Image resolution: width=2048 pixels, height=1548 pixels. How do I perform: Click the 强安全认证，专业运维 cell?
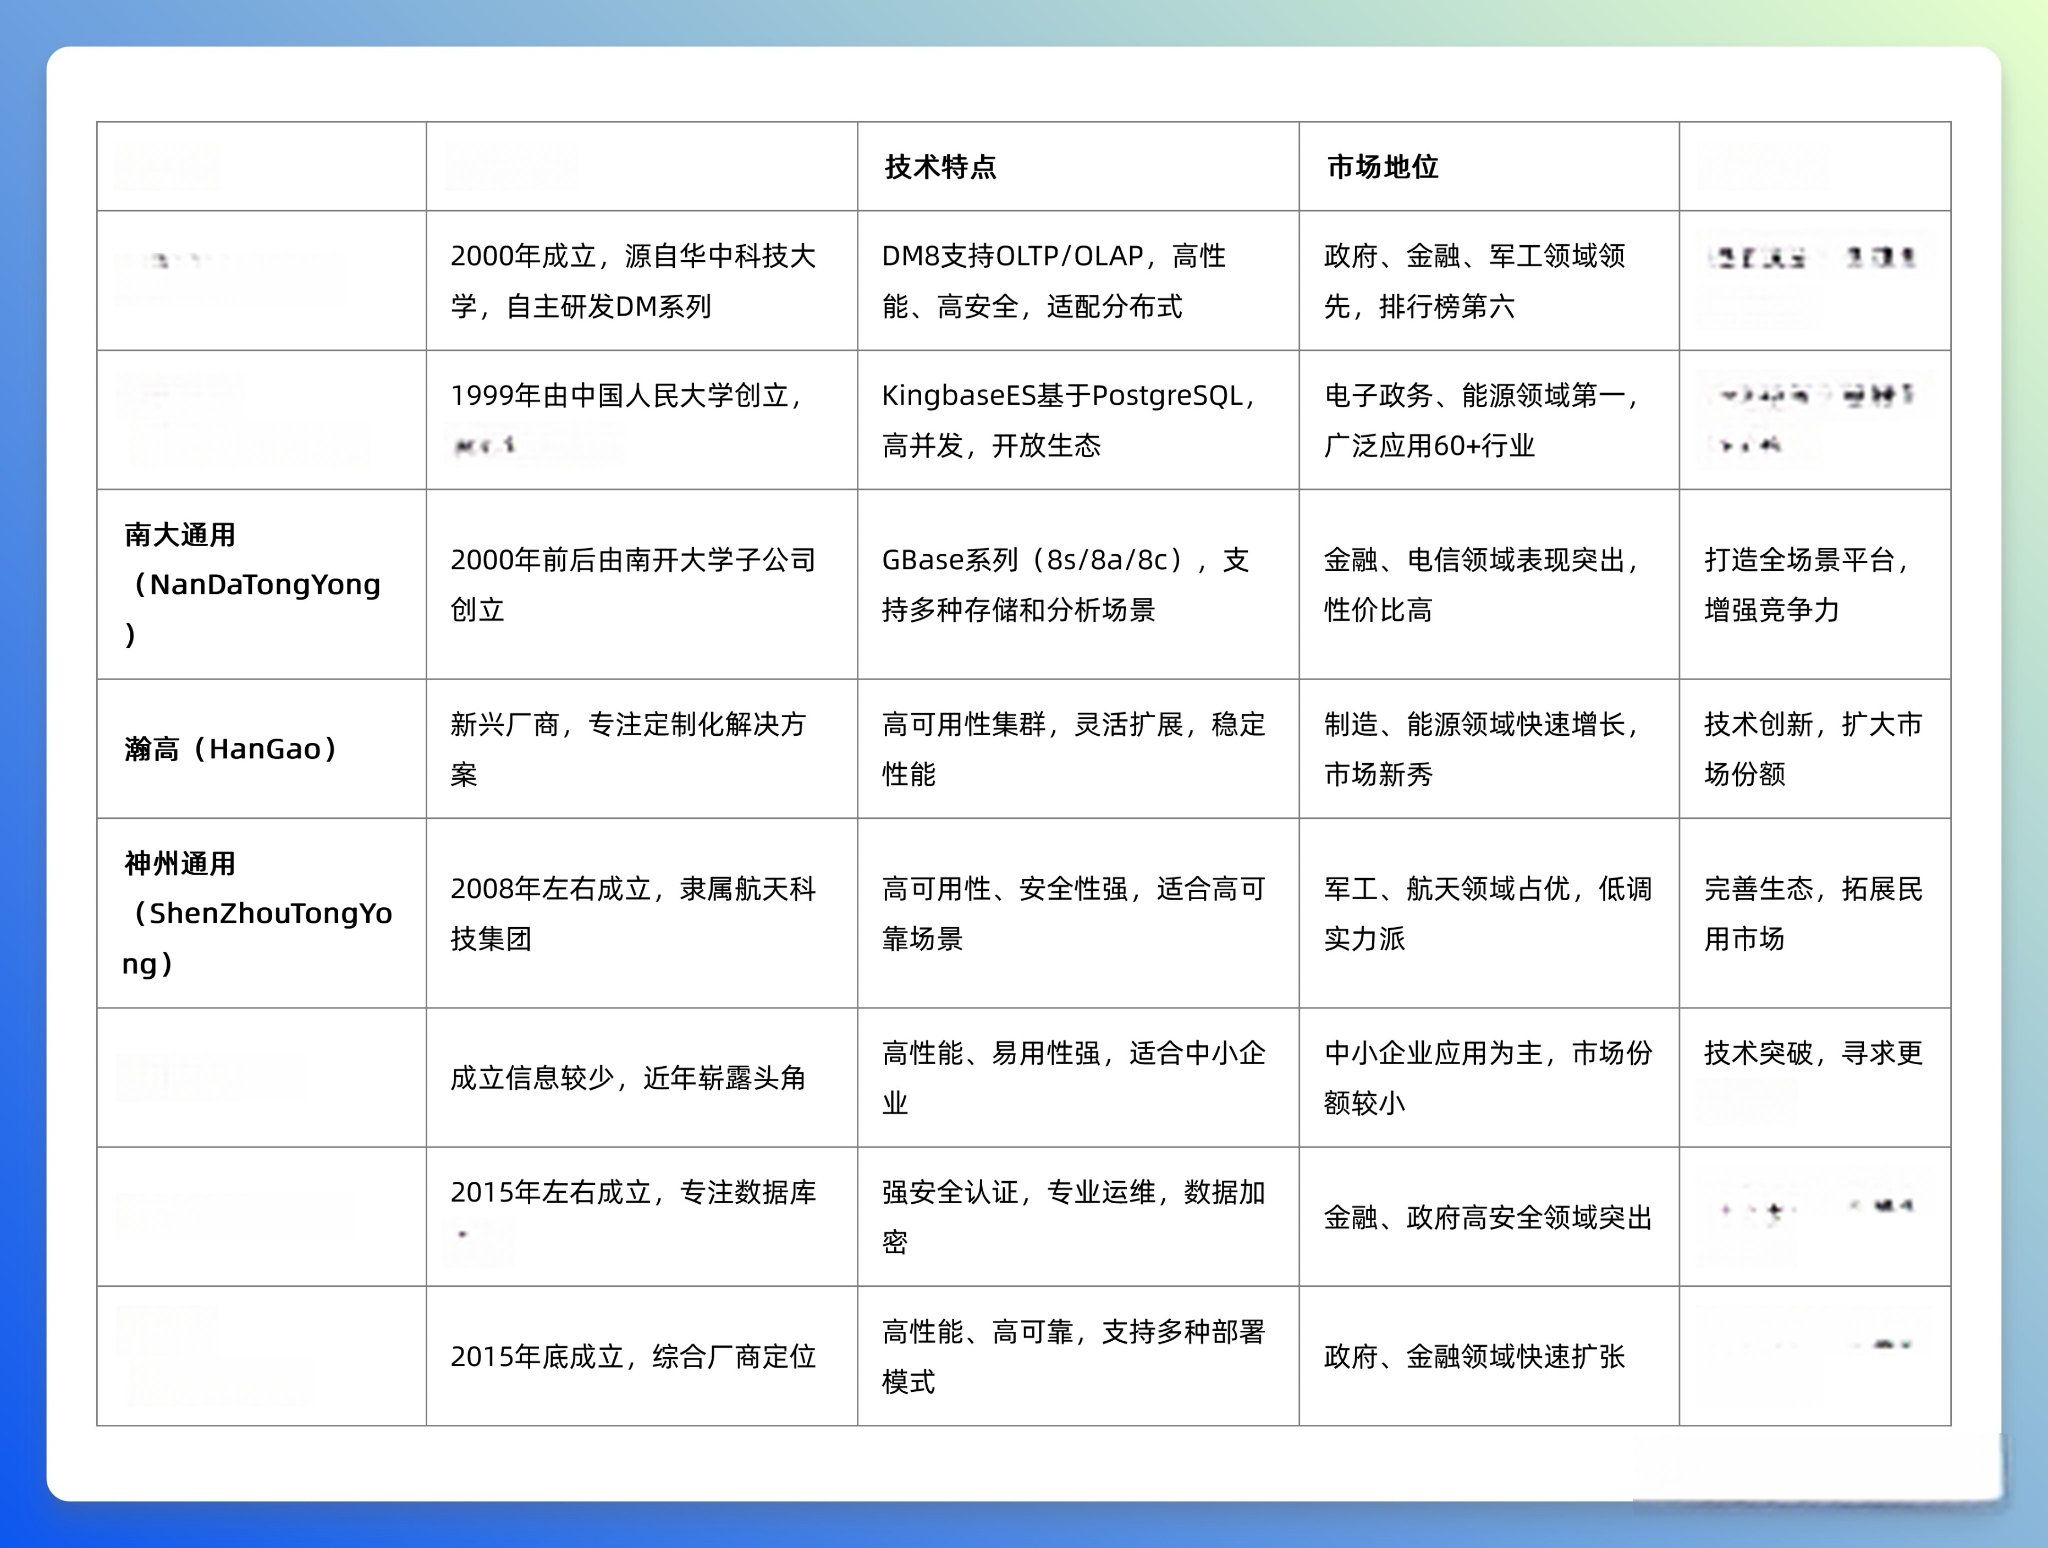(1078, 1216)
